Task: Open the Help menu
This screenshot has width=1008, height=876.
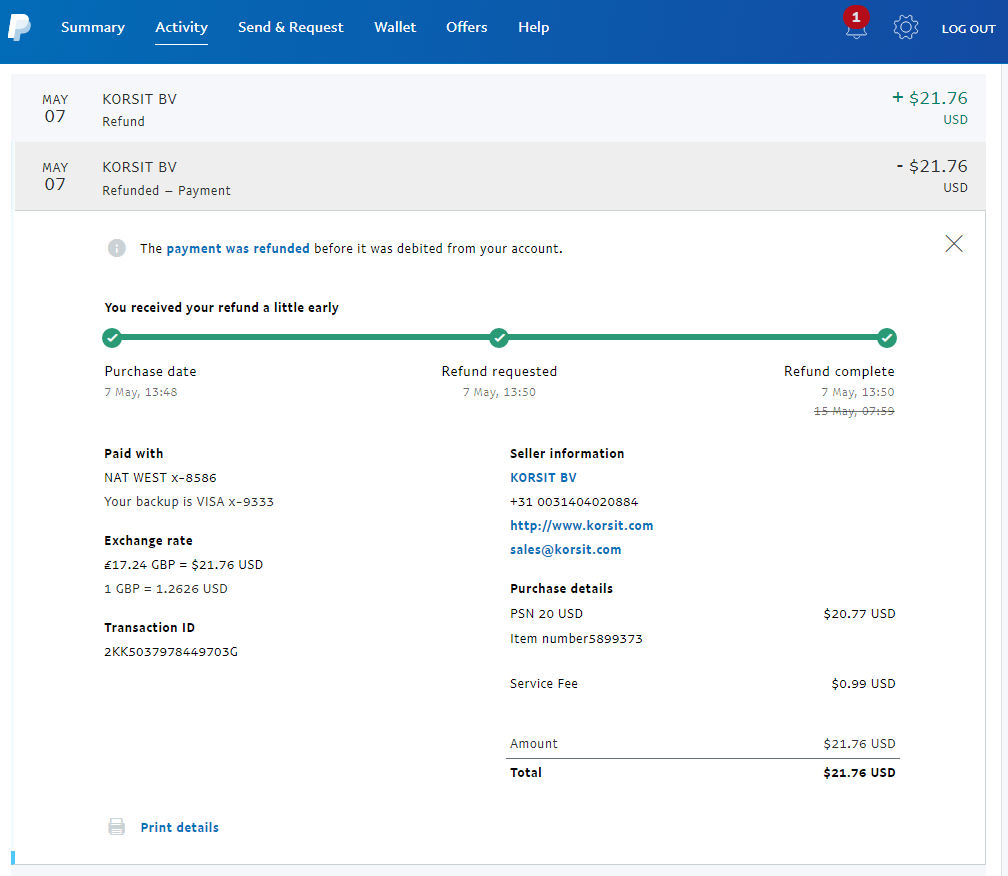Action: 534,27
